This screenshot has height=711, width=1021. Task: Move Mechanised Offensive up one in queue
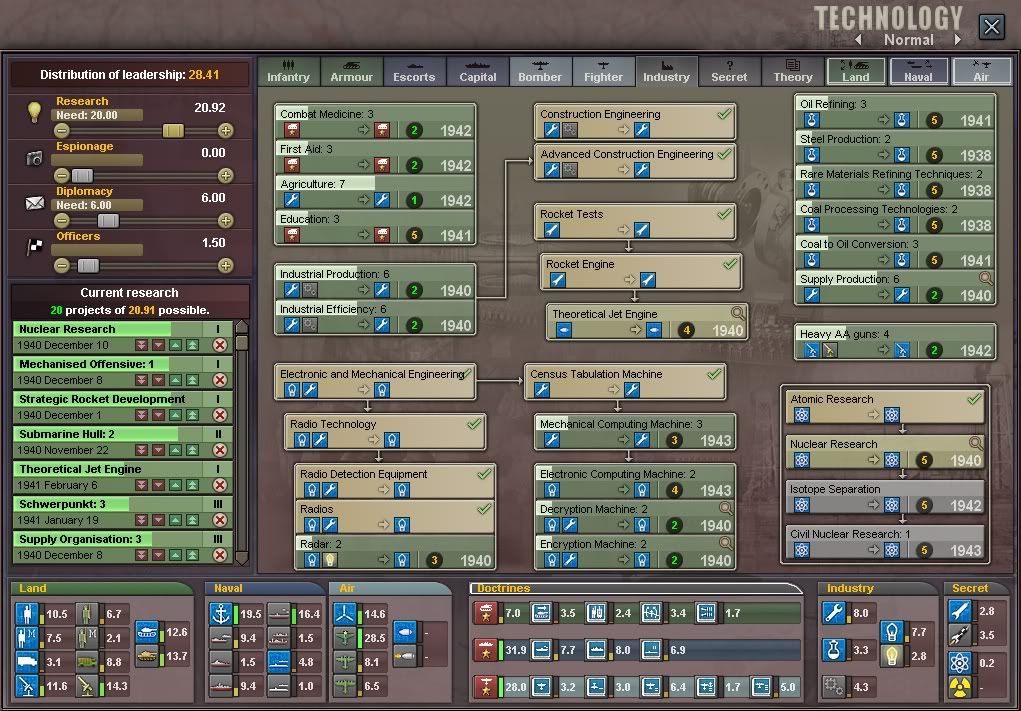(x=176, y=380)
